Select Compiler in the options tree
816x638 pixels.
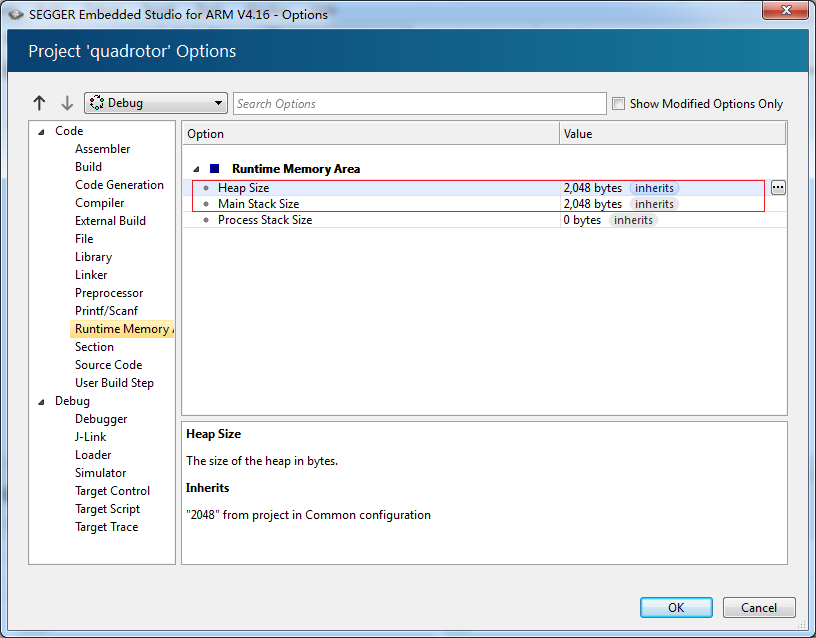pos(99,203)
